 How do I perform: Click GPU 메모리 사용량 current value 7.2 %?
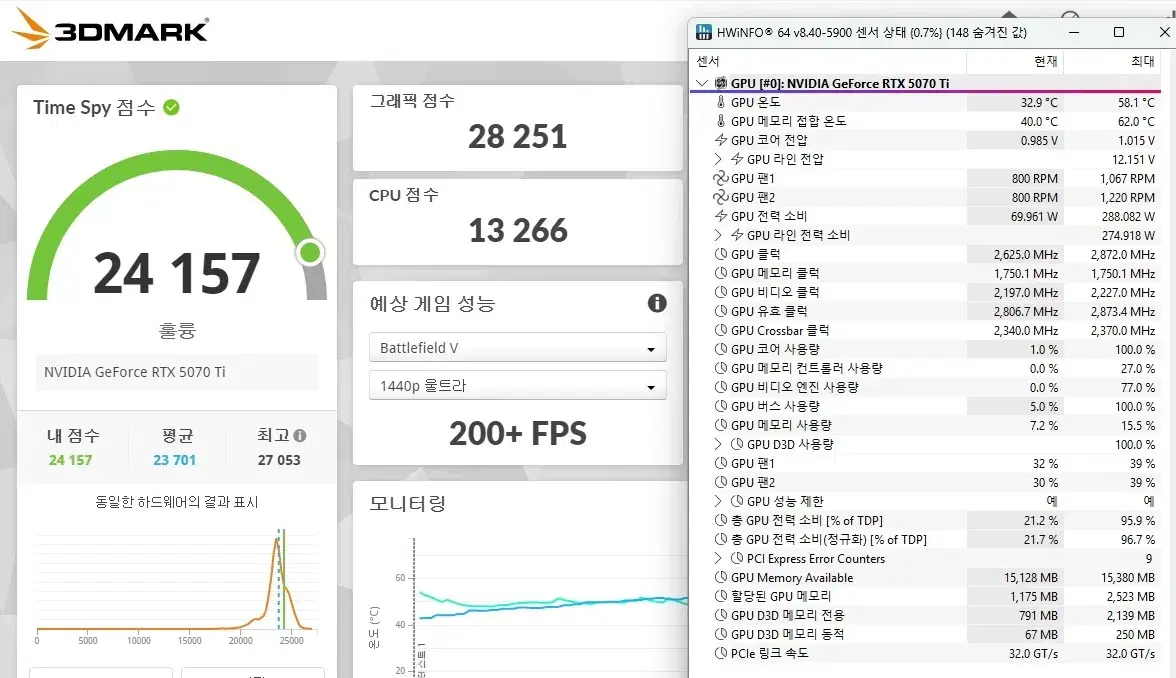click(x=1044, y=426)
